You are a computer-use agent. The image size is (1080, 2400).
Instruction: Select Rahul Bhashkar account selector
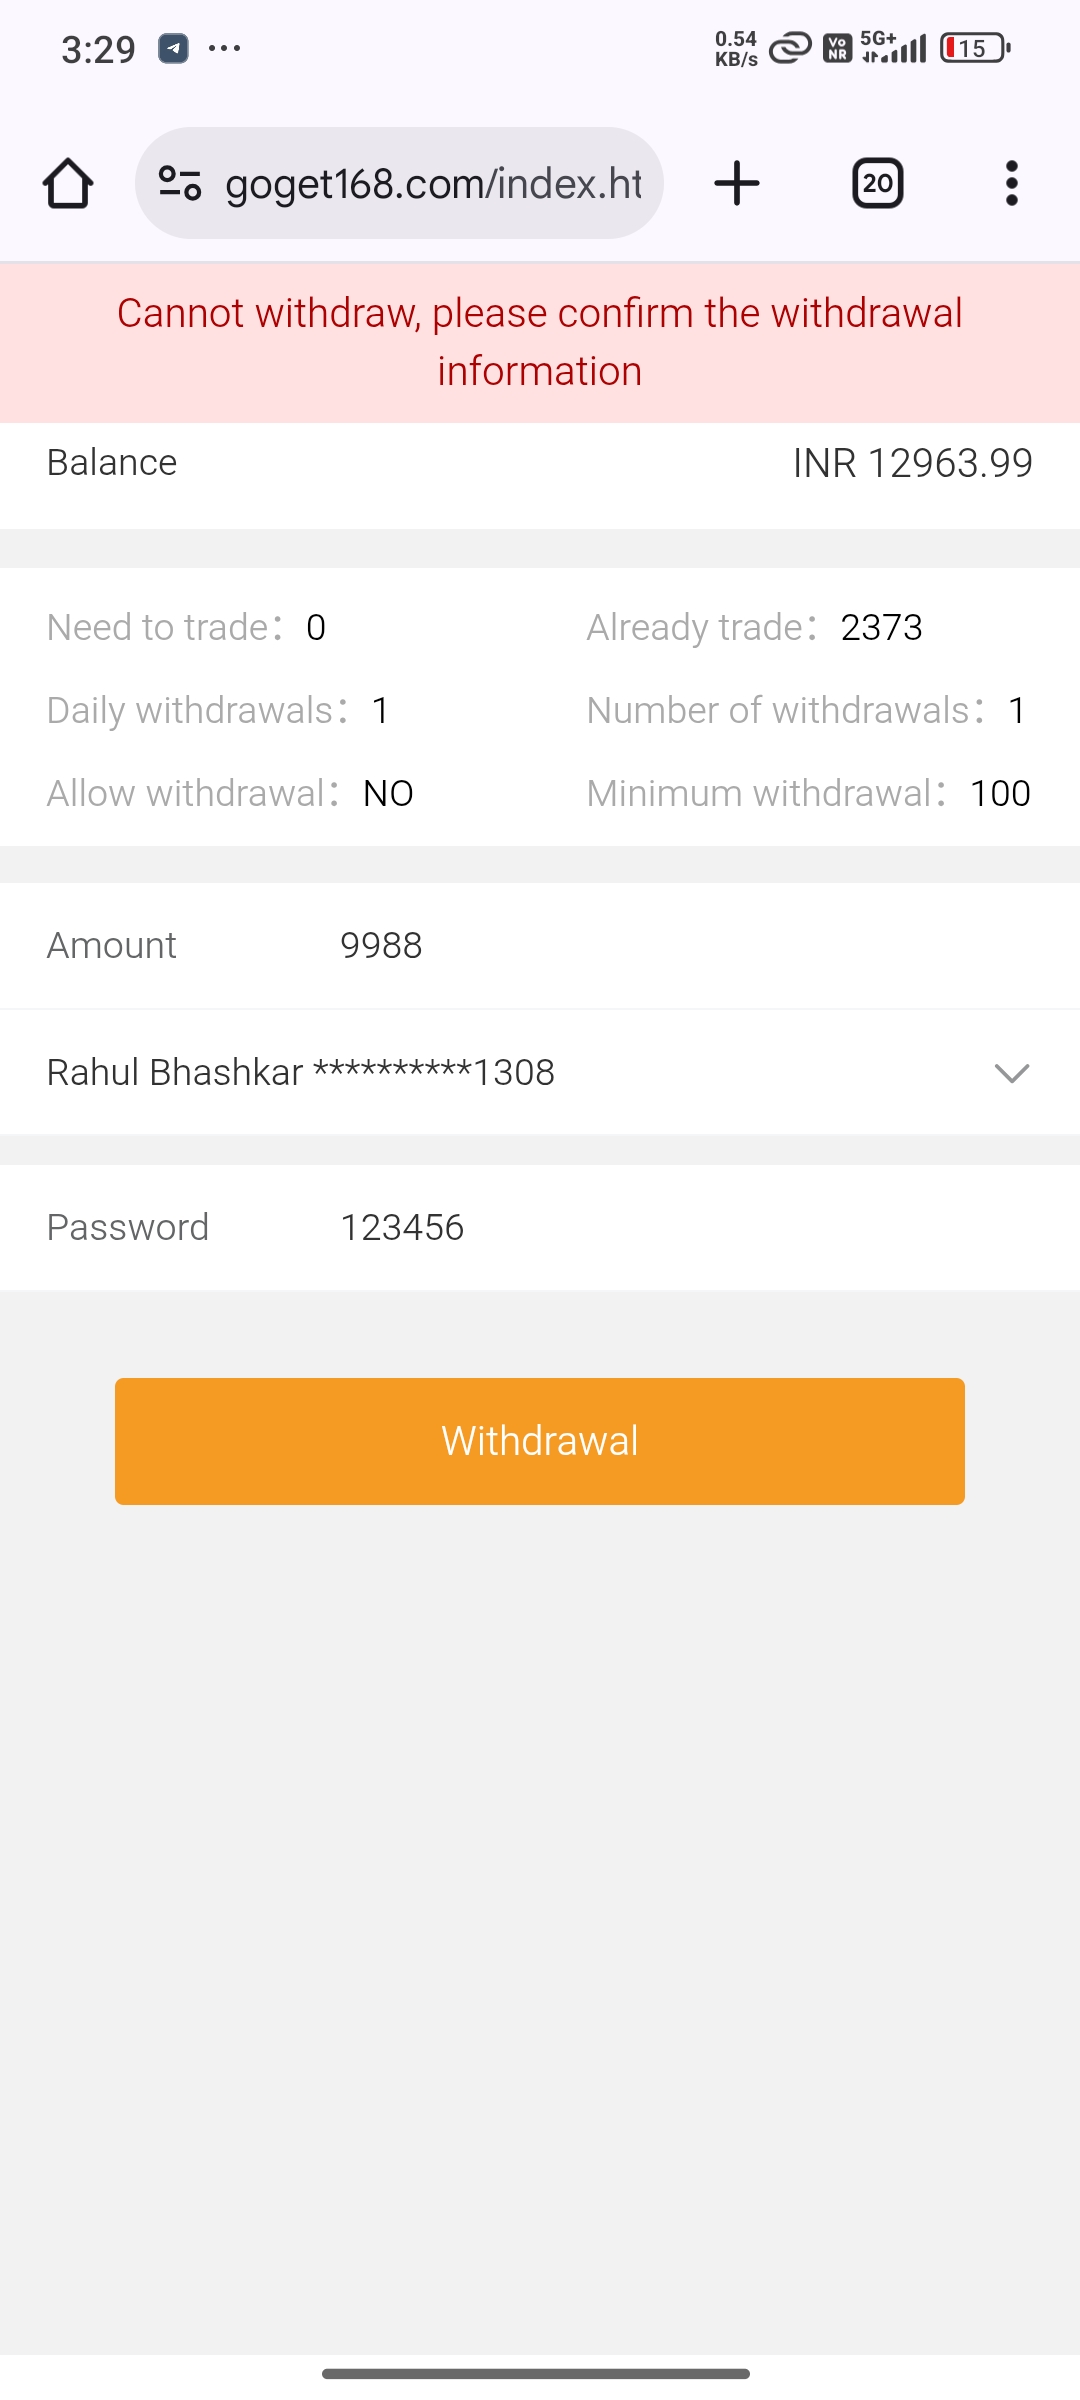tap(300, 1073)
